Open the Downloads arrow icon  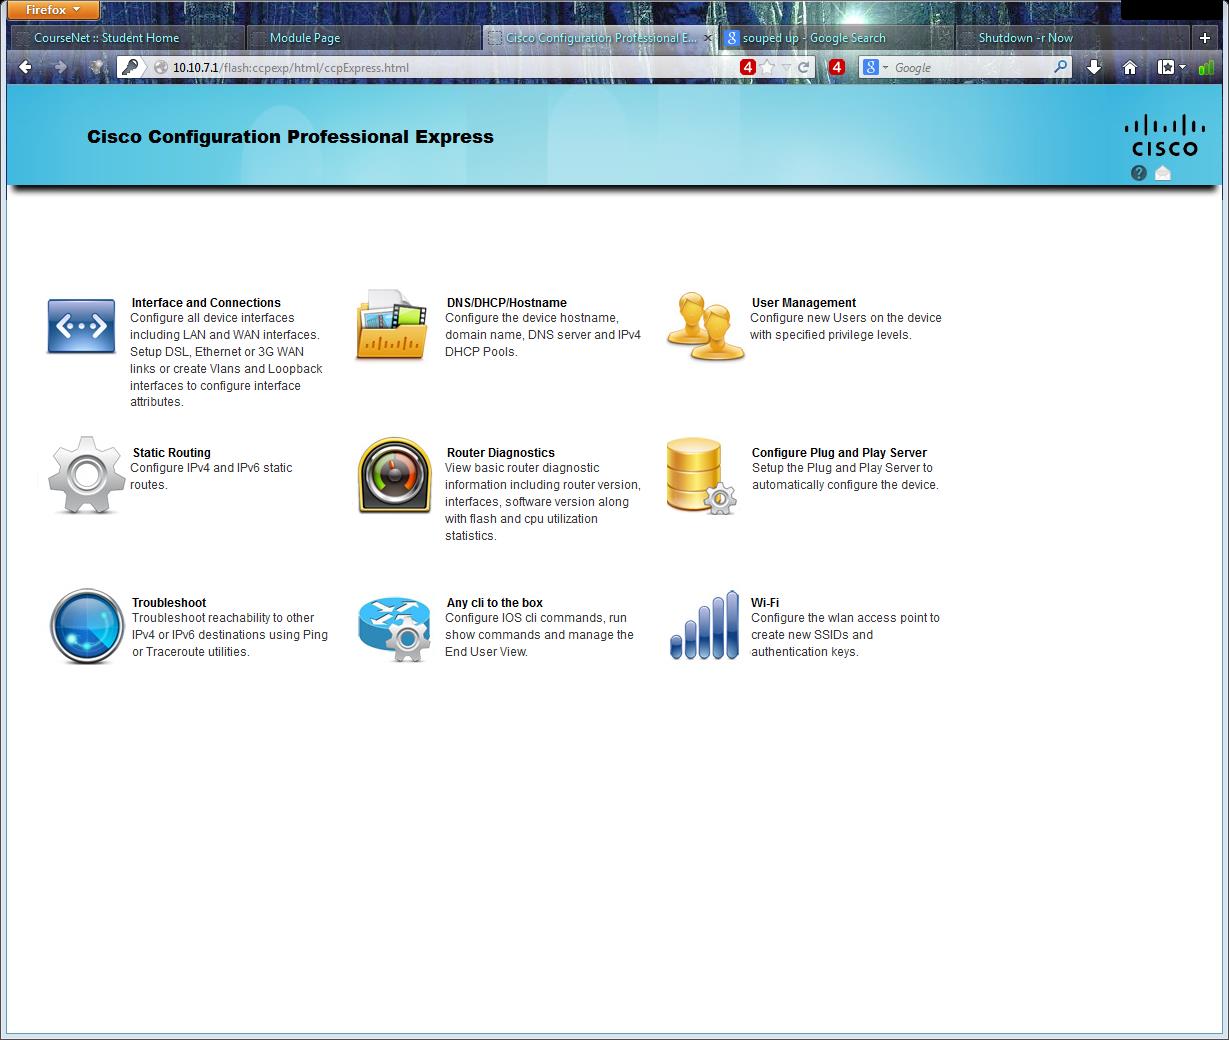point(1094,67)
